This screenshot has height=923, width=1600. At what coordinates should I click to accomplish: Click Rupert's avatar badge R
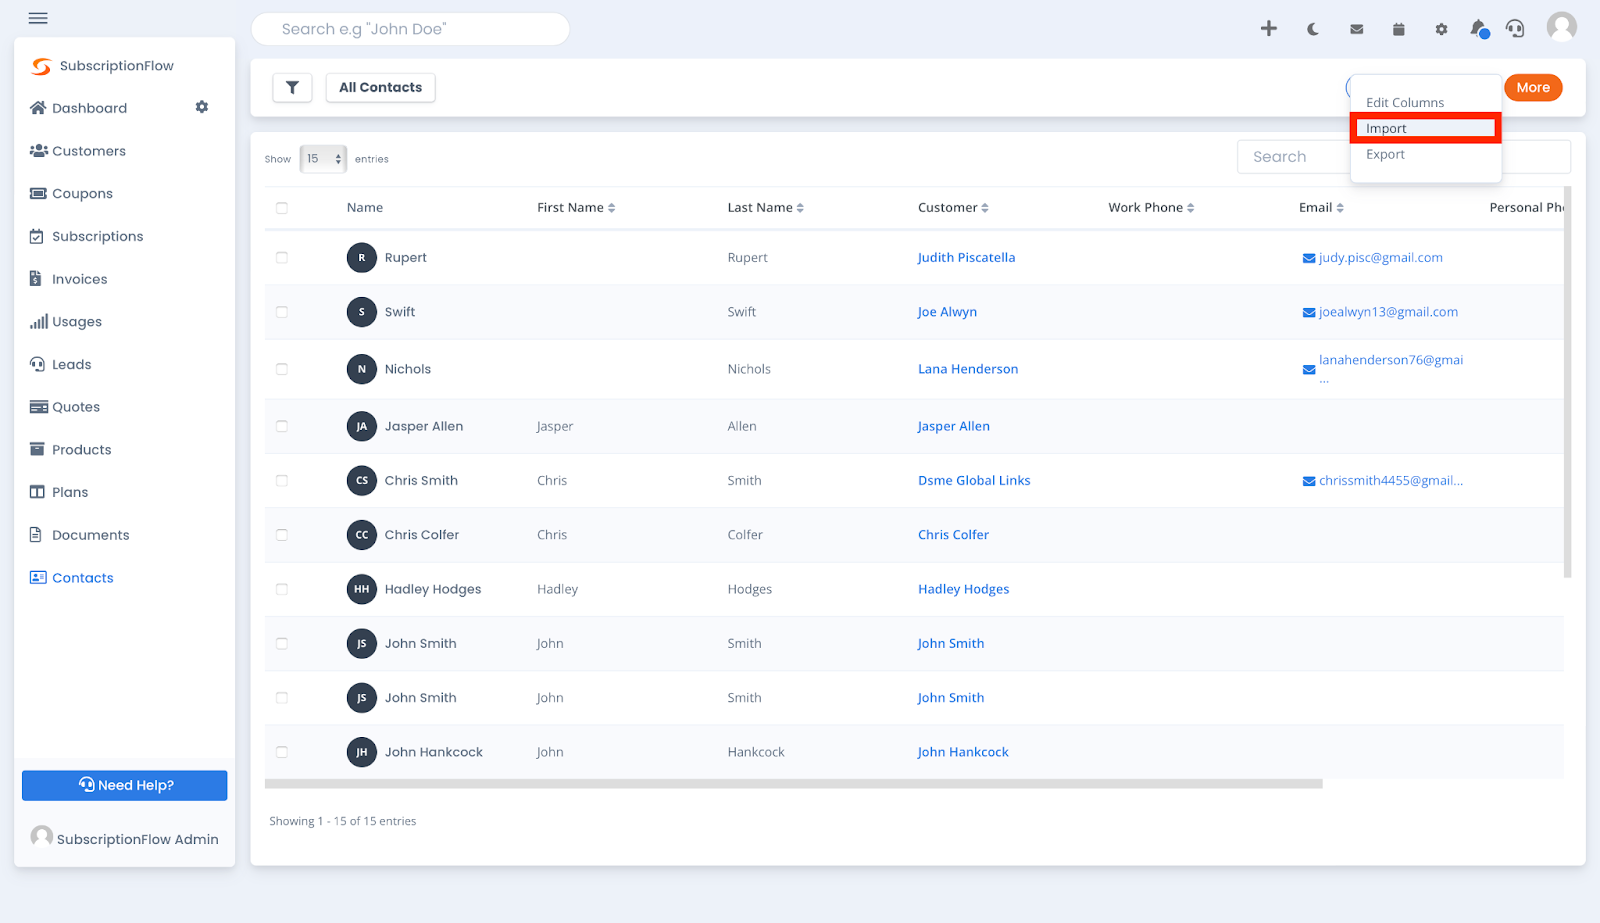362,258
